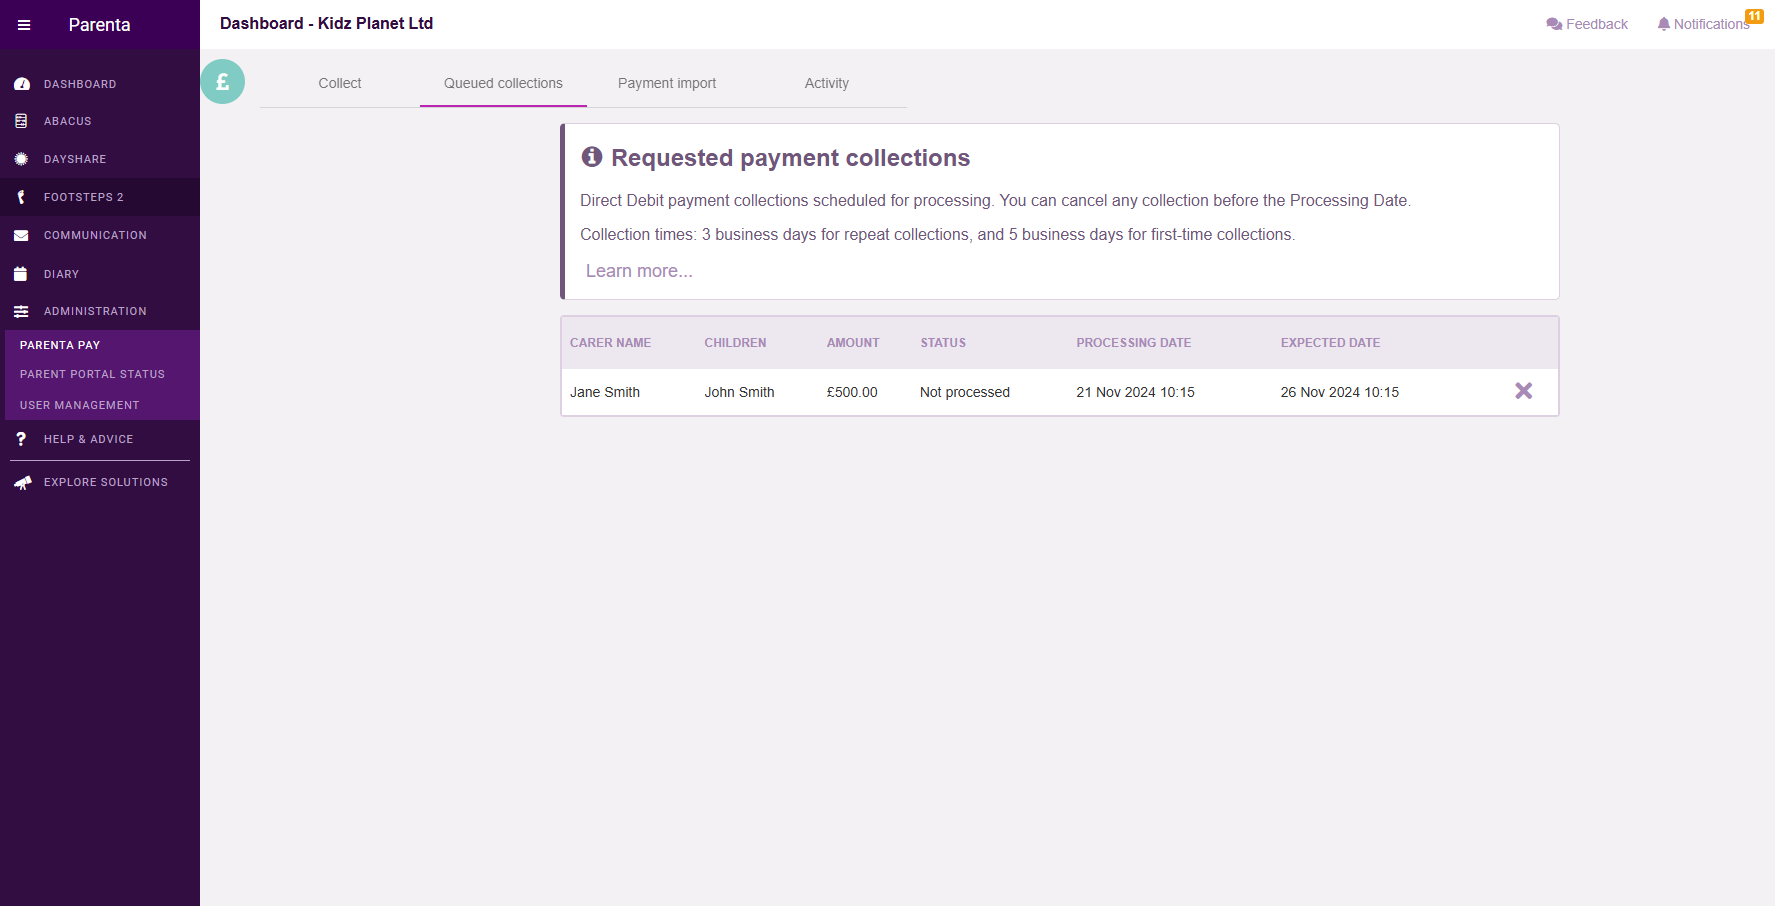Click the Feedback speech bubble icon
This screenshot has width=1775, height=906.
pyautogui.click(x=1554, y=24)
